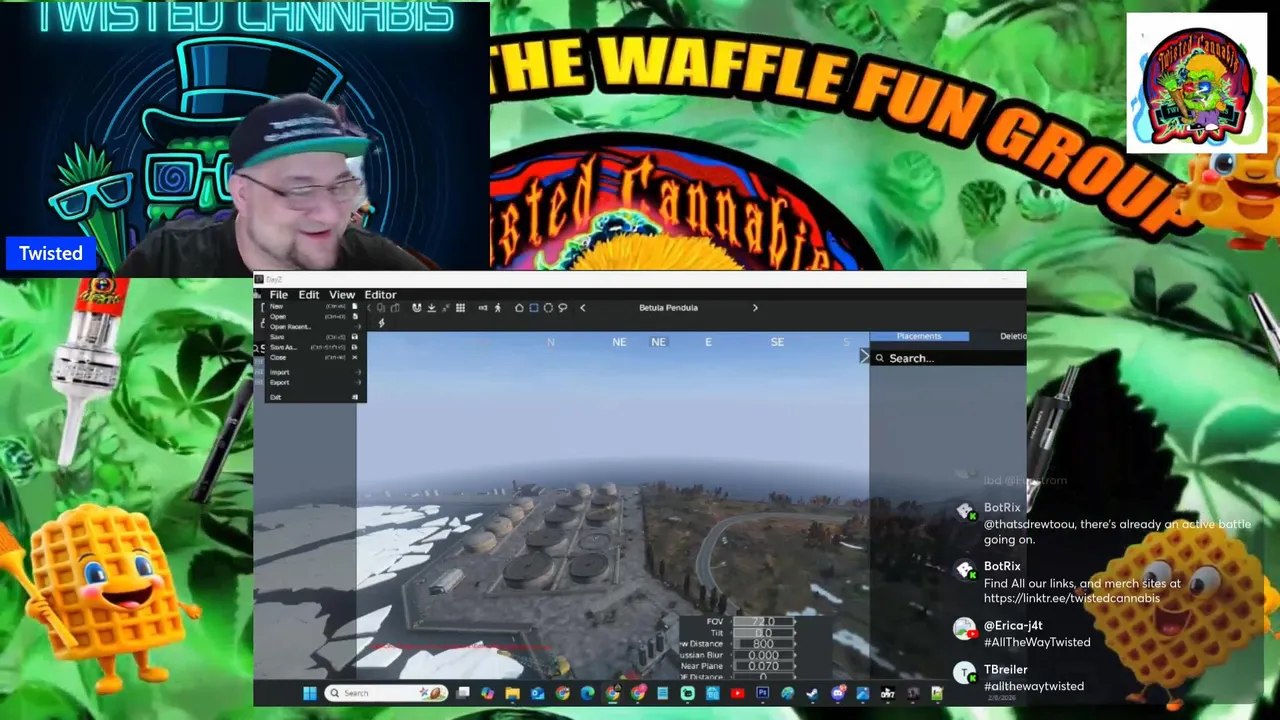This screenshot has height=720, width=1280.
Task: Adjust the Near Plane slider
Action: (764, 666)
